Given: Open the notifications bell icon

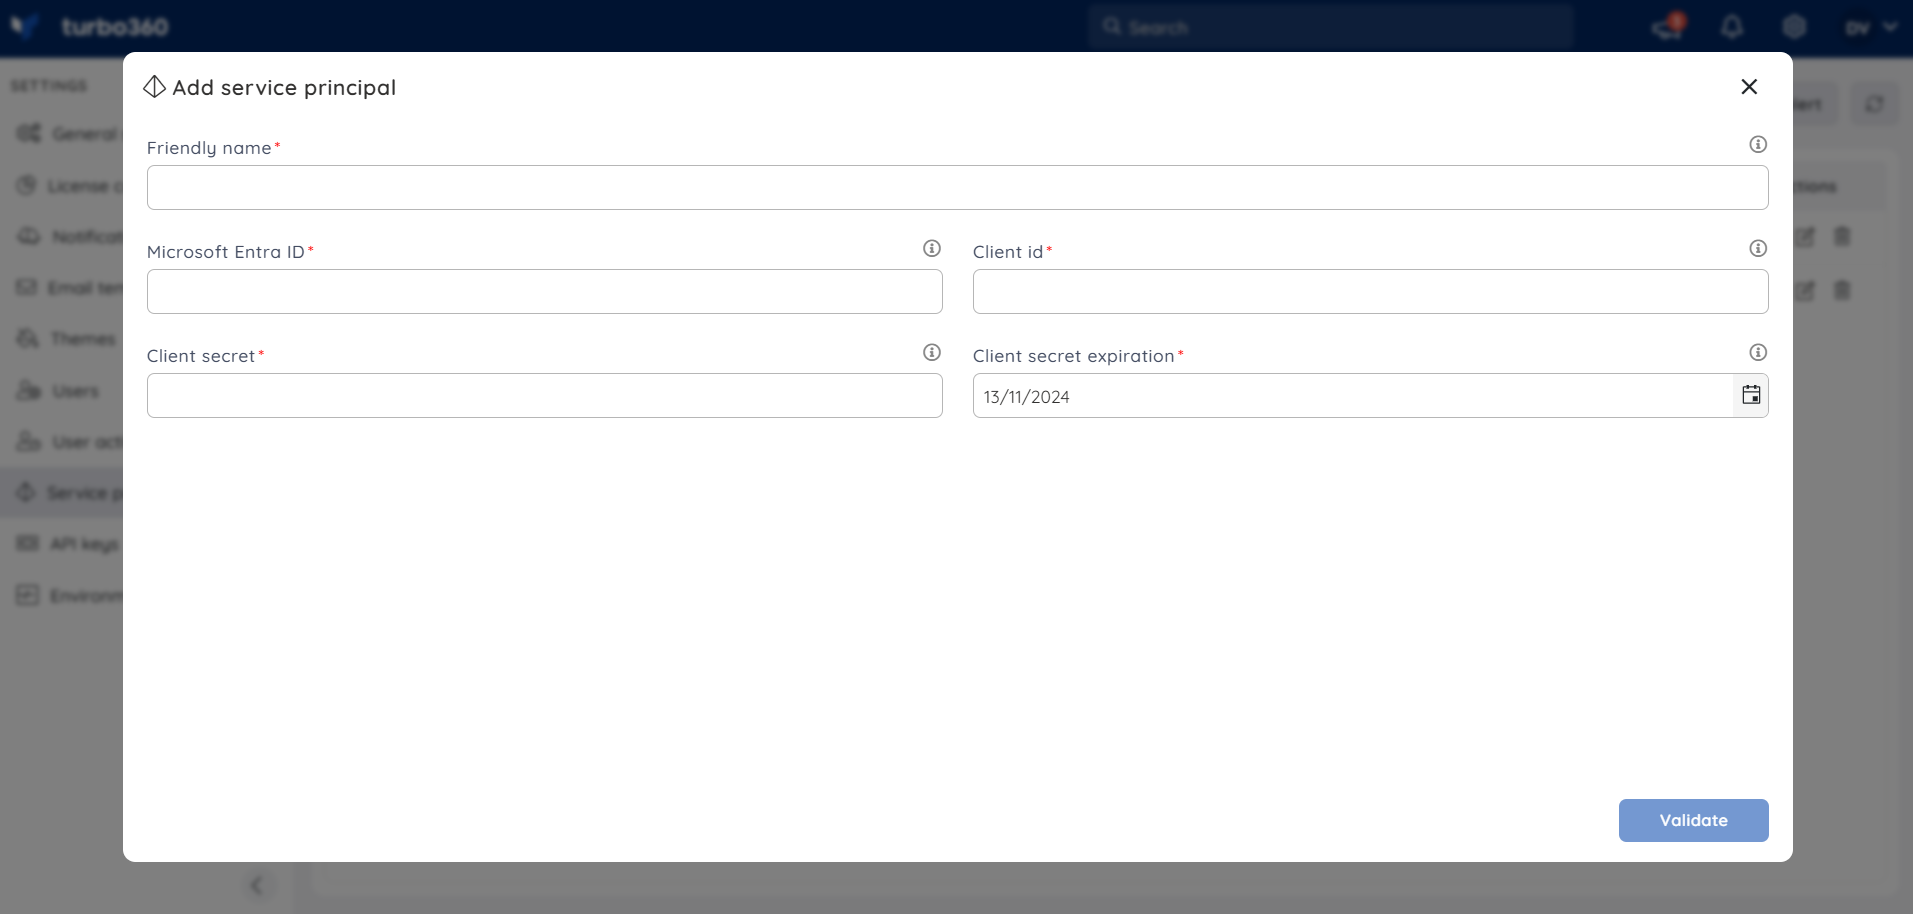Looking at the screenshot, I should coord(1731,27).
